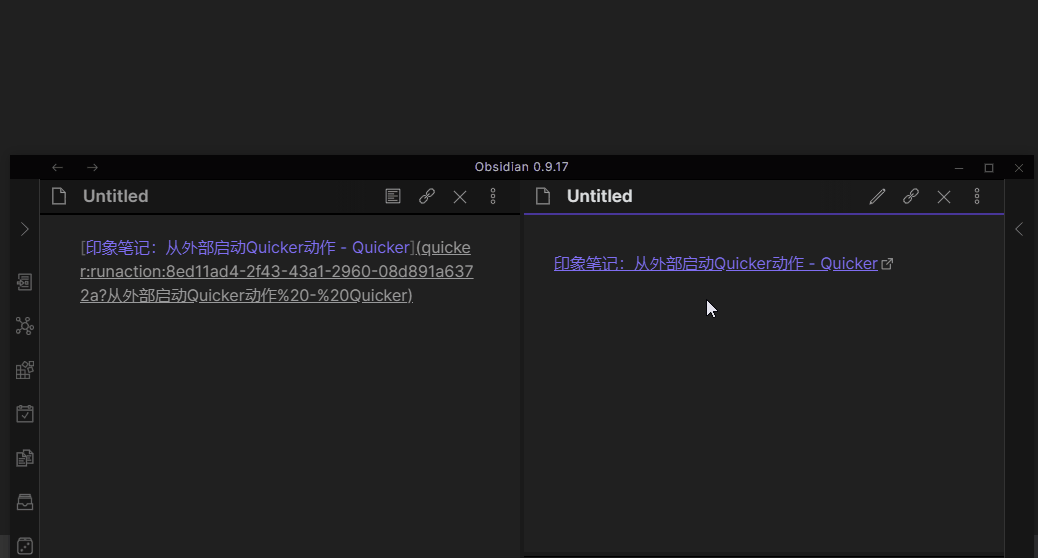Switch left pane to preview mode
The width and height of the screenshot is (1038, 558).
pyautogui.click(x=393, y=197)
